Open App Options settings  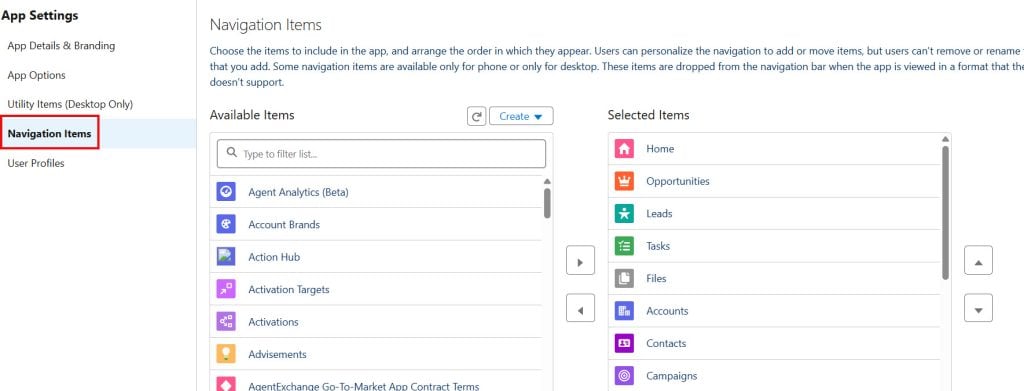pyautogui.click(x=37, y=75)
